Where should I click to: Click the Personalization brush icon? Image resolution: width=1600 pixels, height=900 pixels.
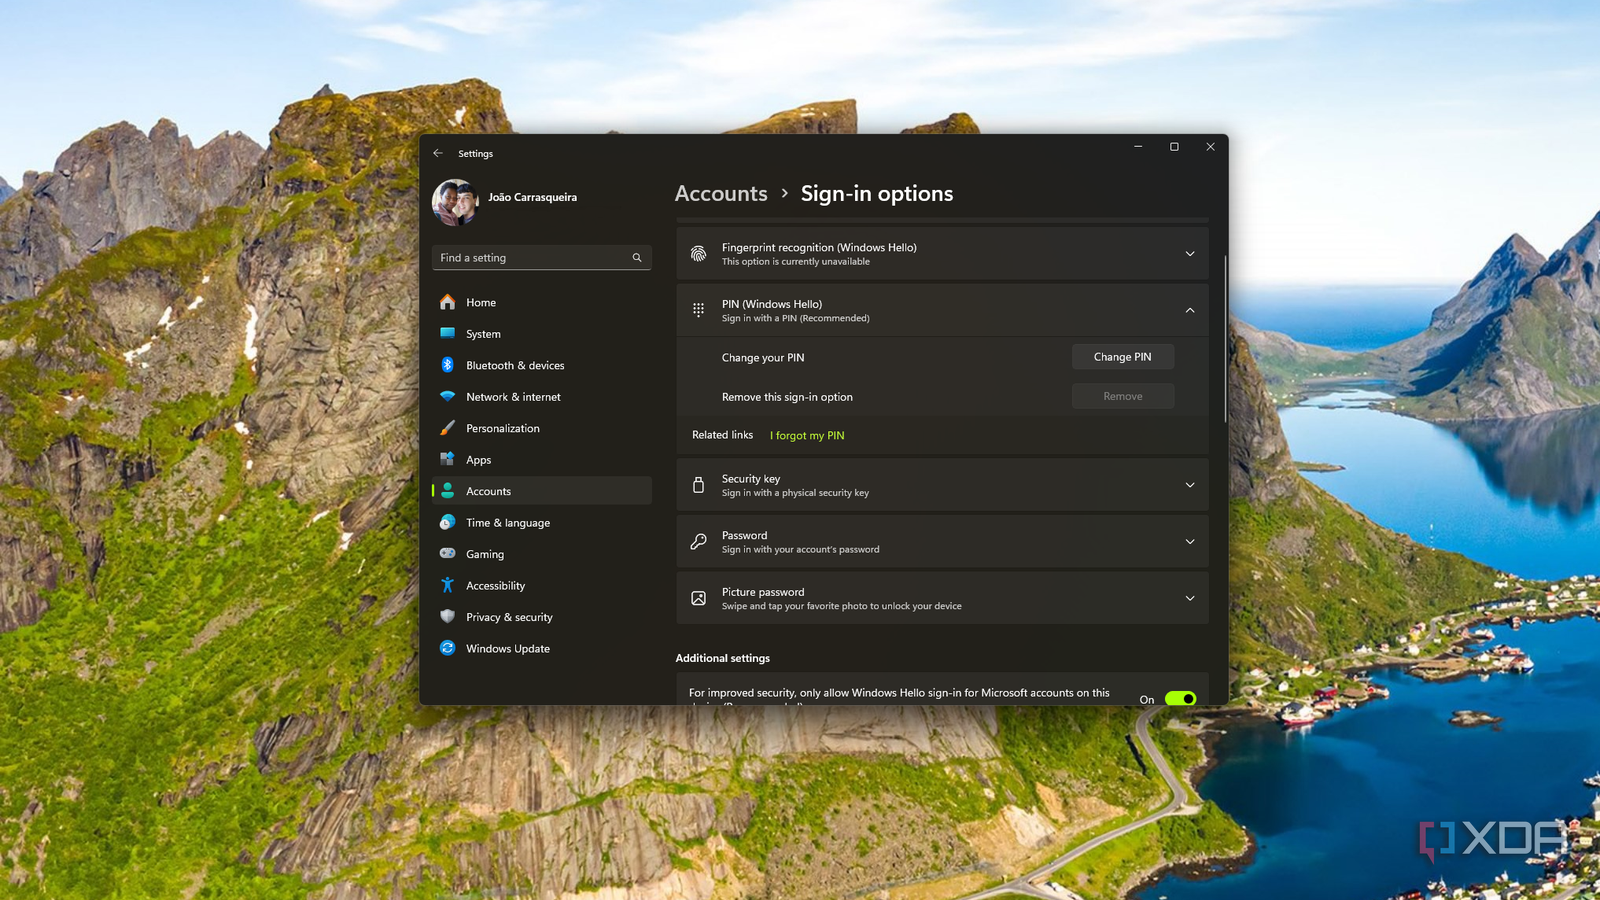pyautogui.click(x=448, y=428)
